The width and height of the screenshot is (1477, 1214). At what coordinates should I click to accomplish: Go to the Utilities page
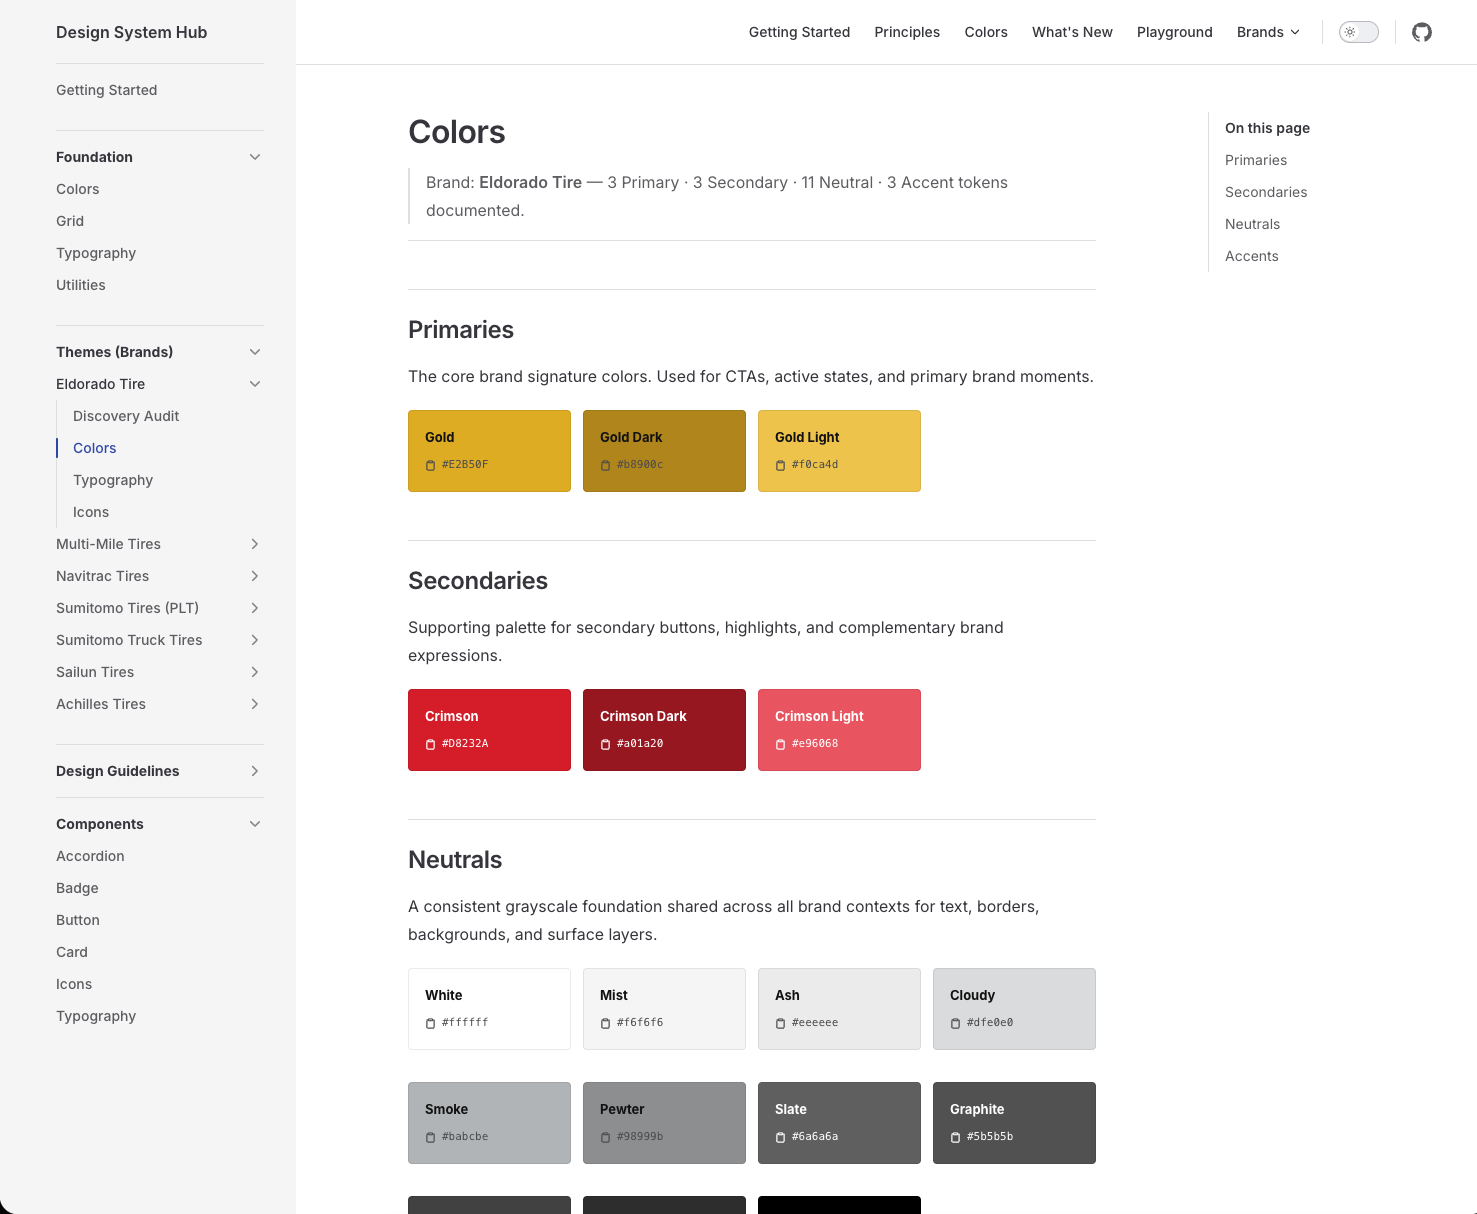coord(81,285)
